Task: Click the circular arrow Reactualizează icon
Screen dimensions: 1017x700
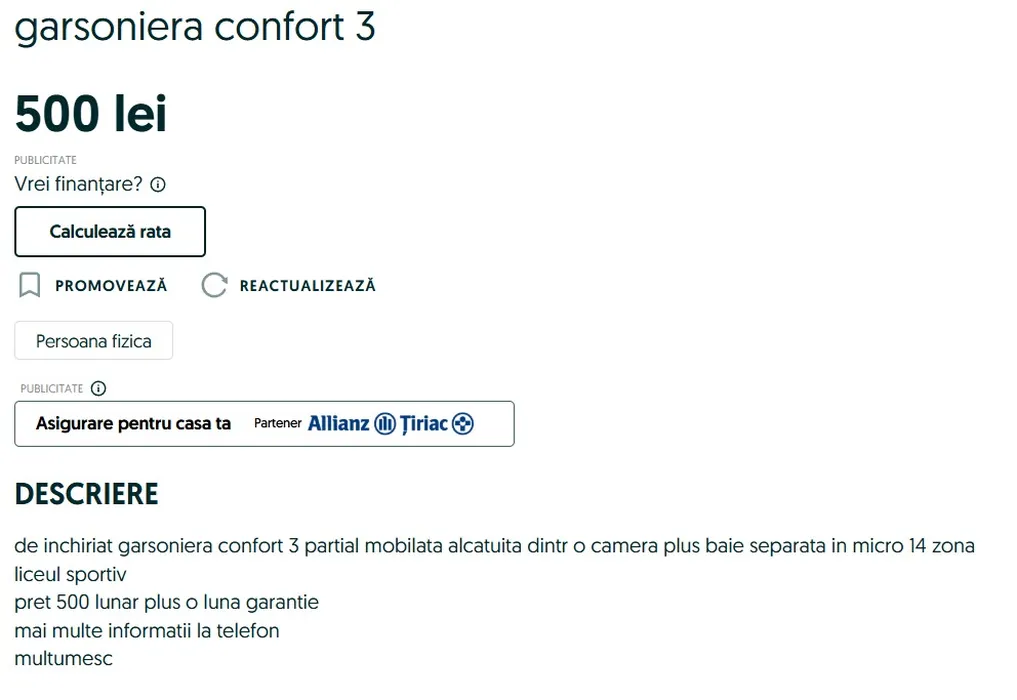Action: (214, 286)
